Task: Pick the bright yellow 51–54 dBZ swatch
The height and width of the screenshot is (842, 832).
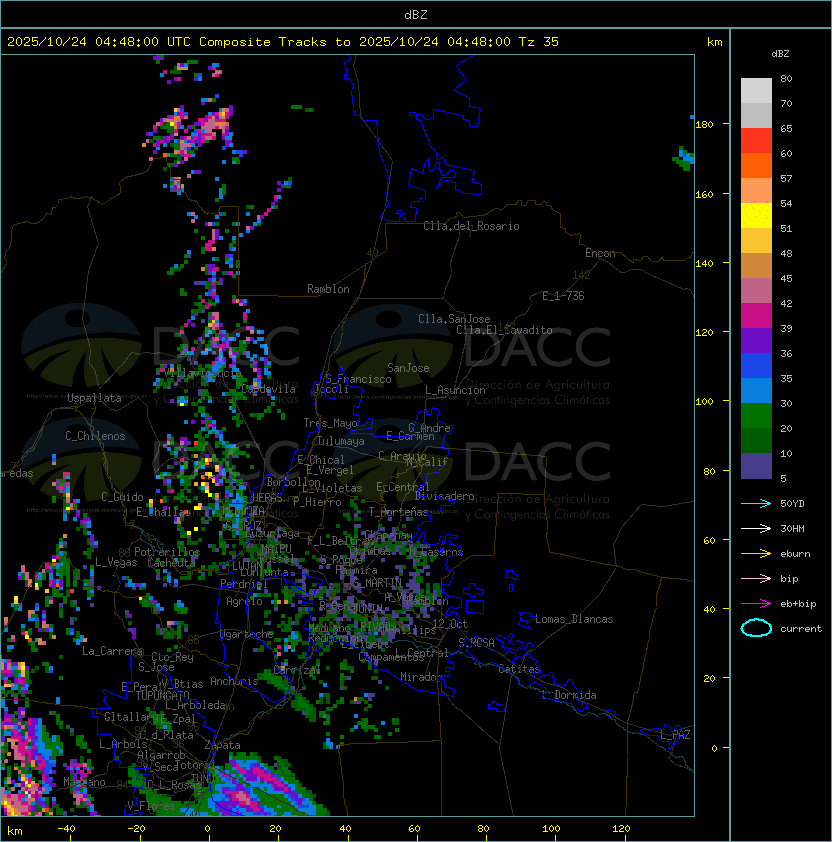Action: (756, 216)
